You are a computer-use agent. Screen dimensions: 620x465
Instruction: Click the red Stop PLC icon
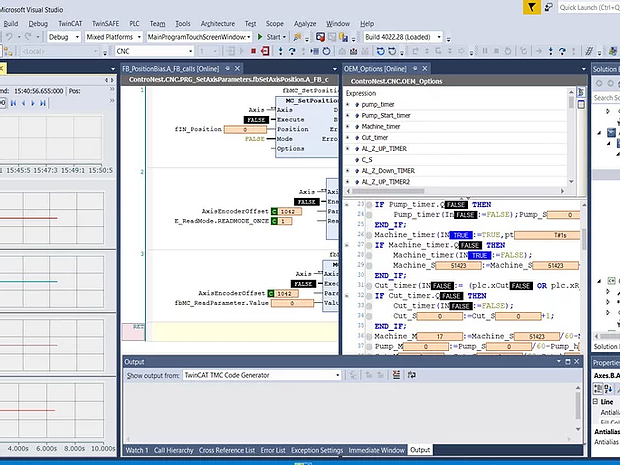(253, 51)
